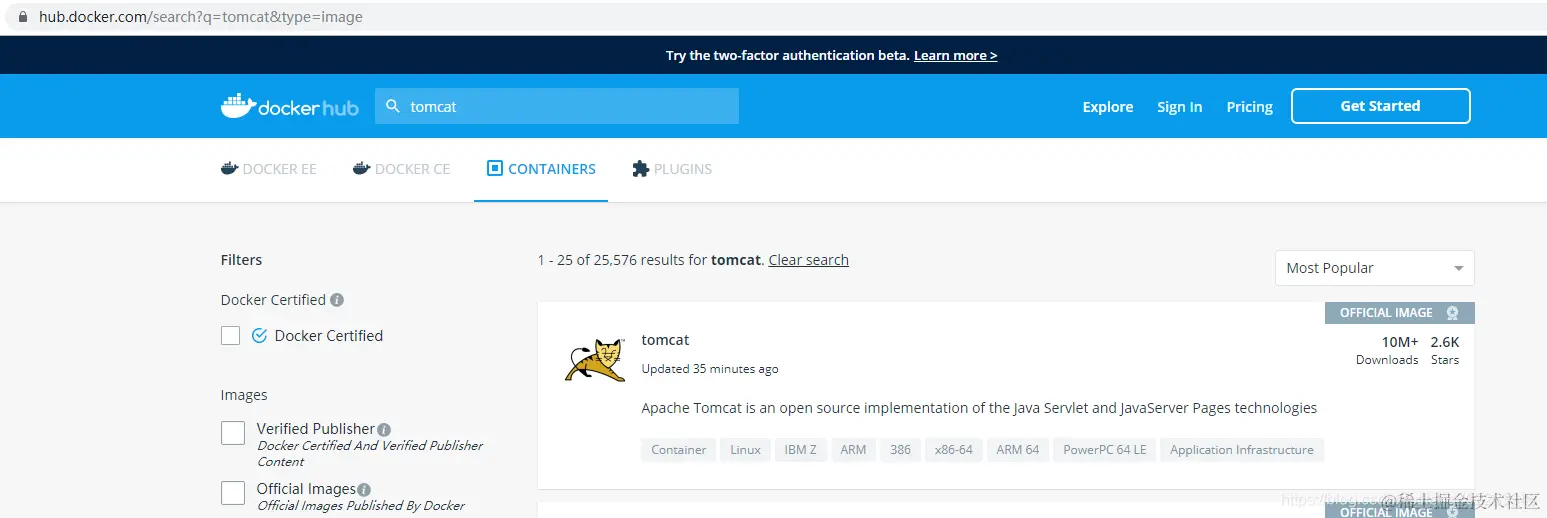Switch to the PLUGINS tab
This screenshot has width=1547, height=518.
tap(672, 169)
